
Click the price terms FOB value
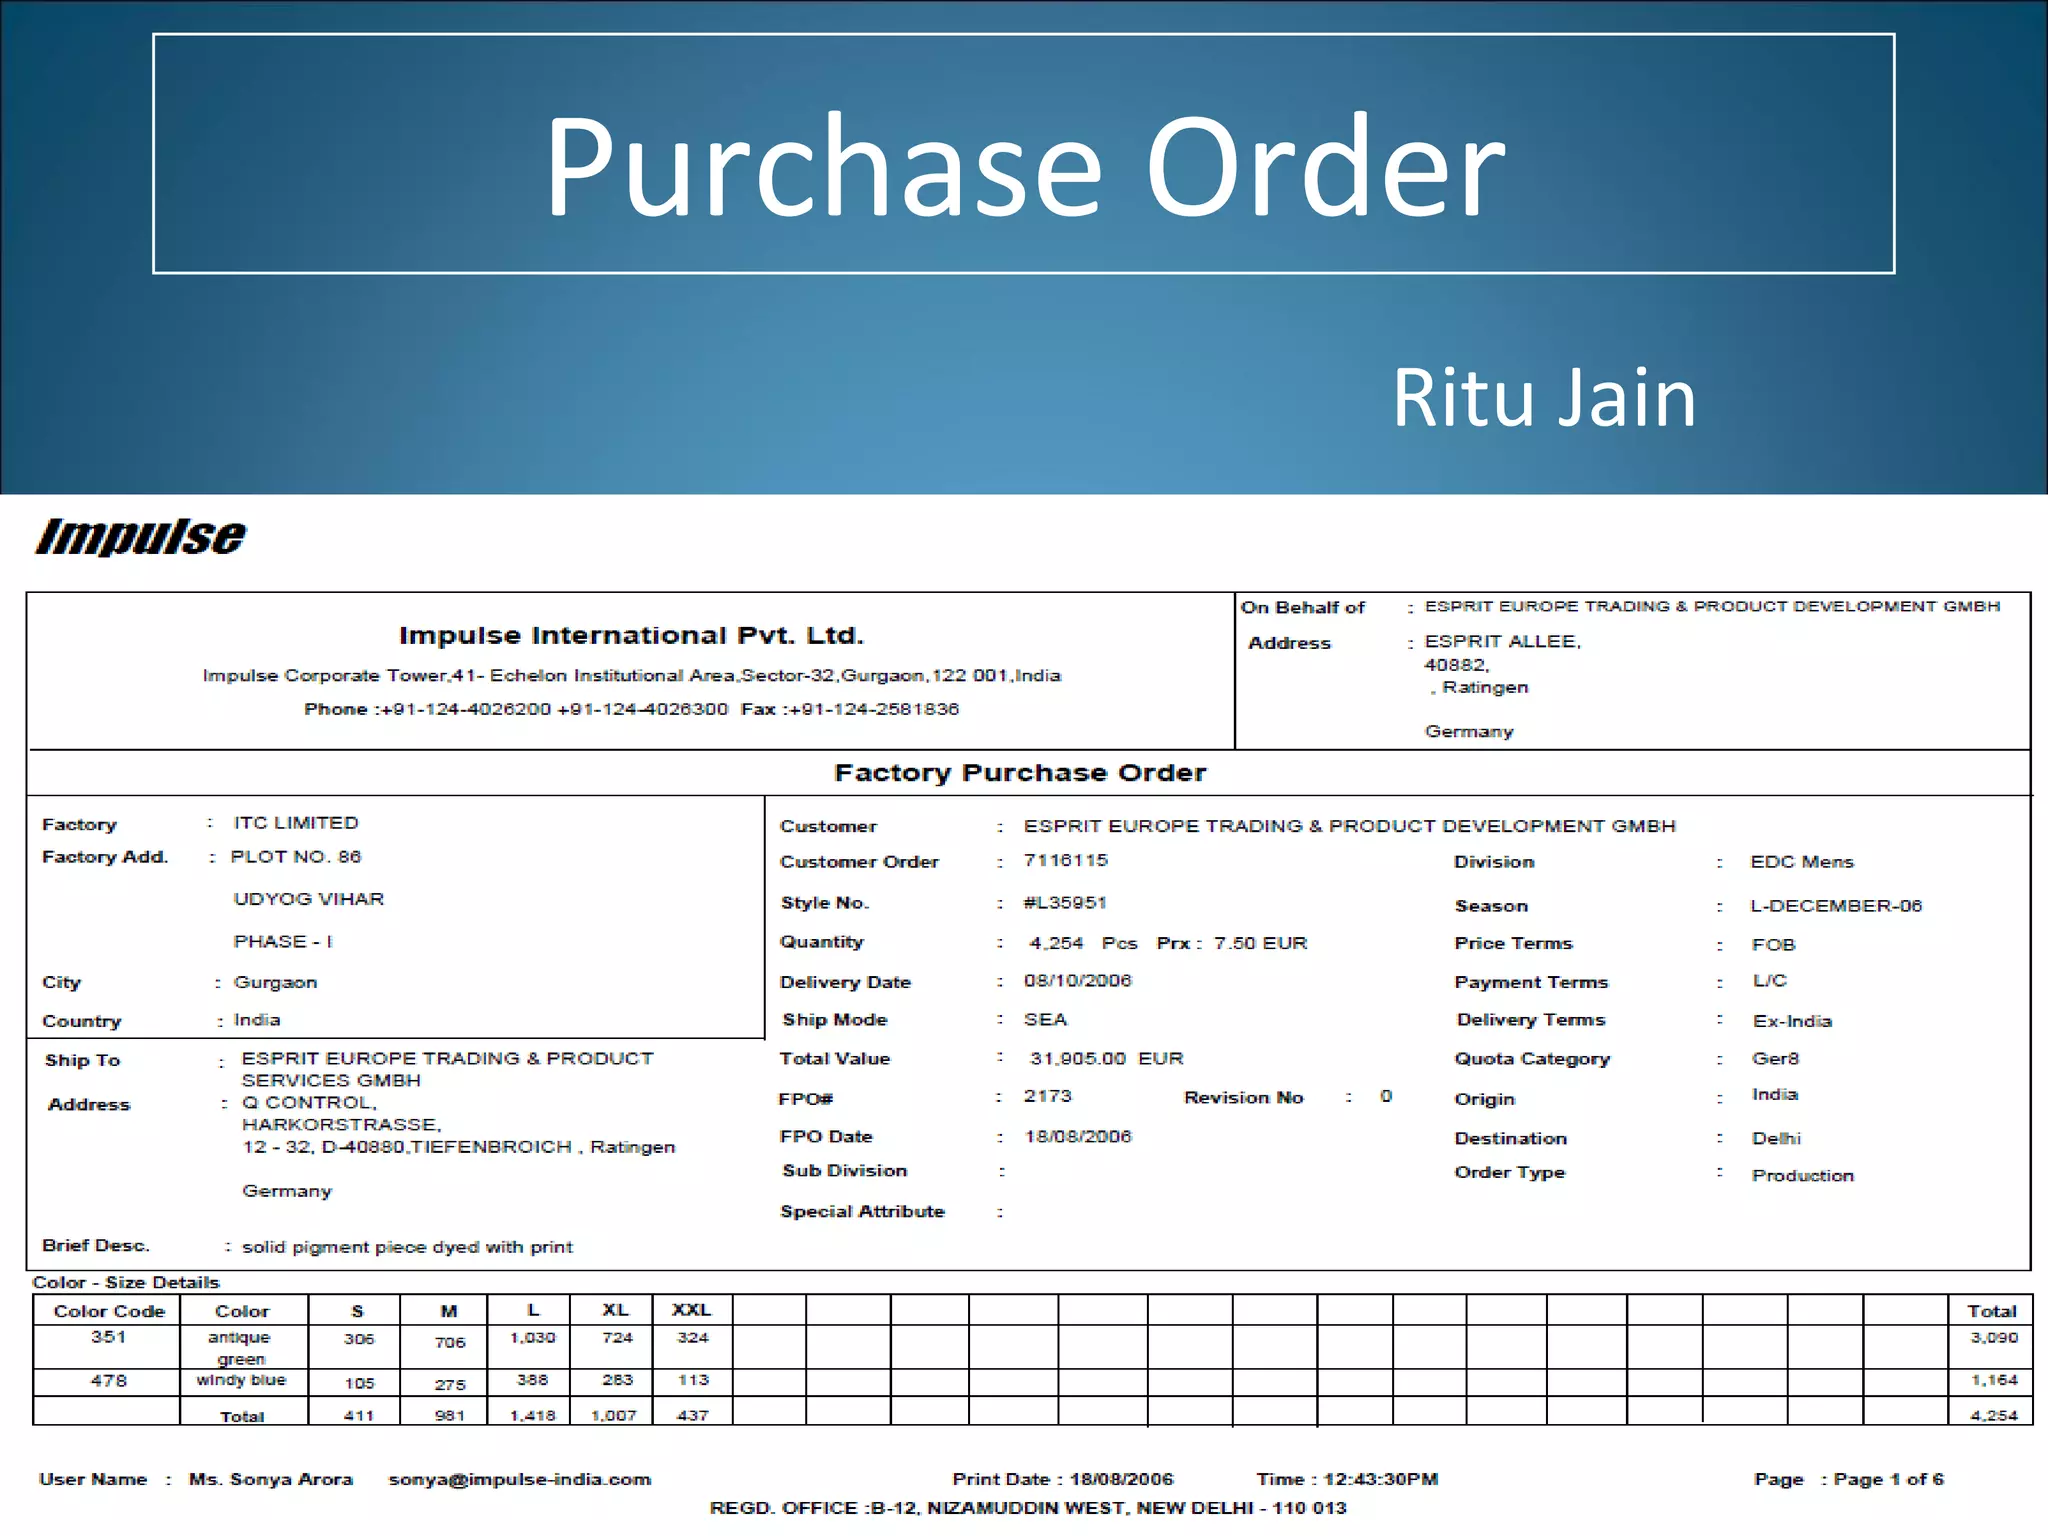[x=1773, y=945]
